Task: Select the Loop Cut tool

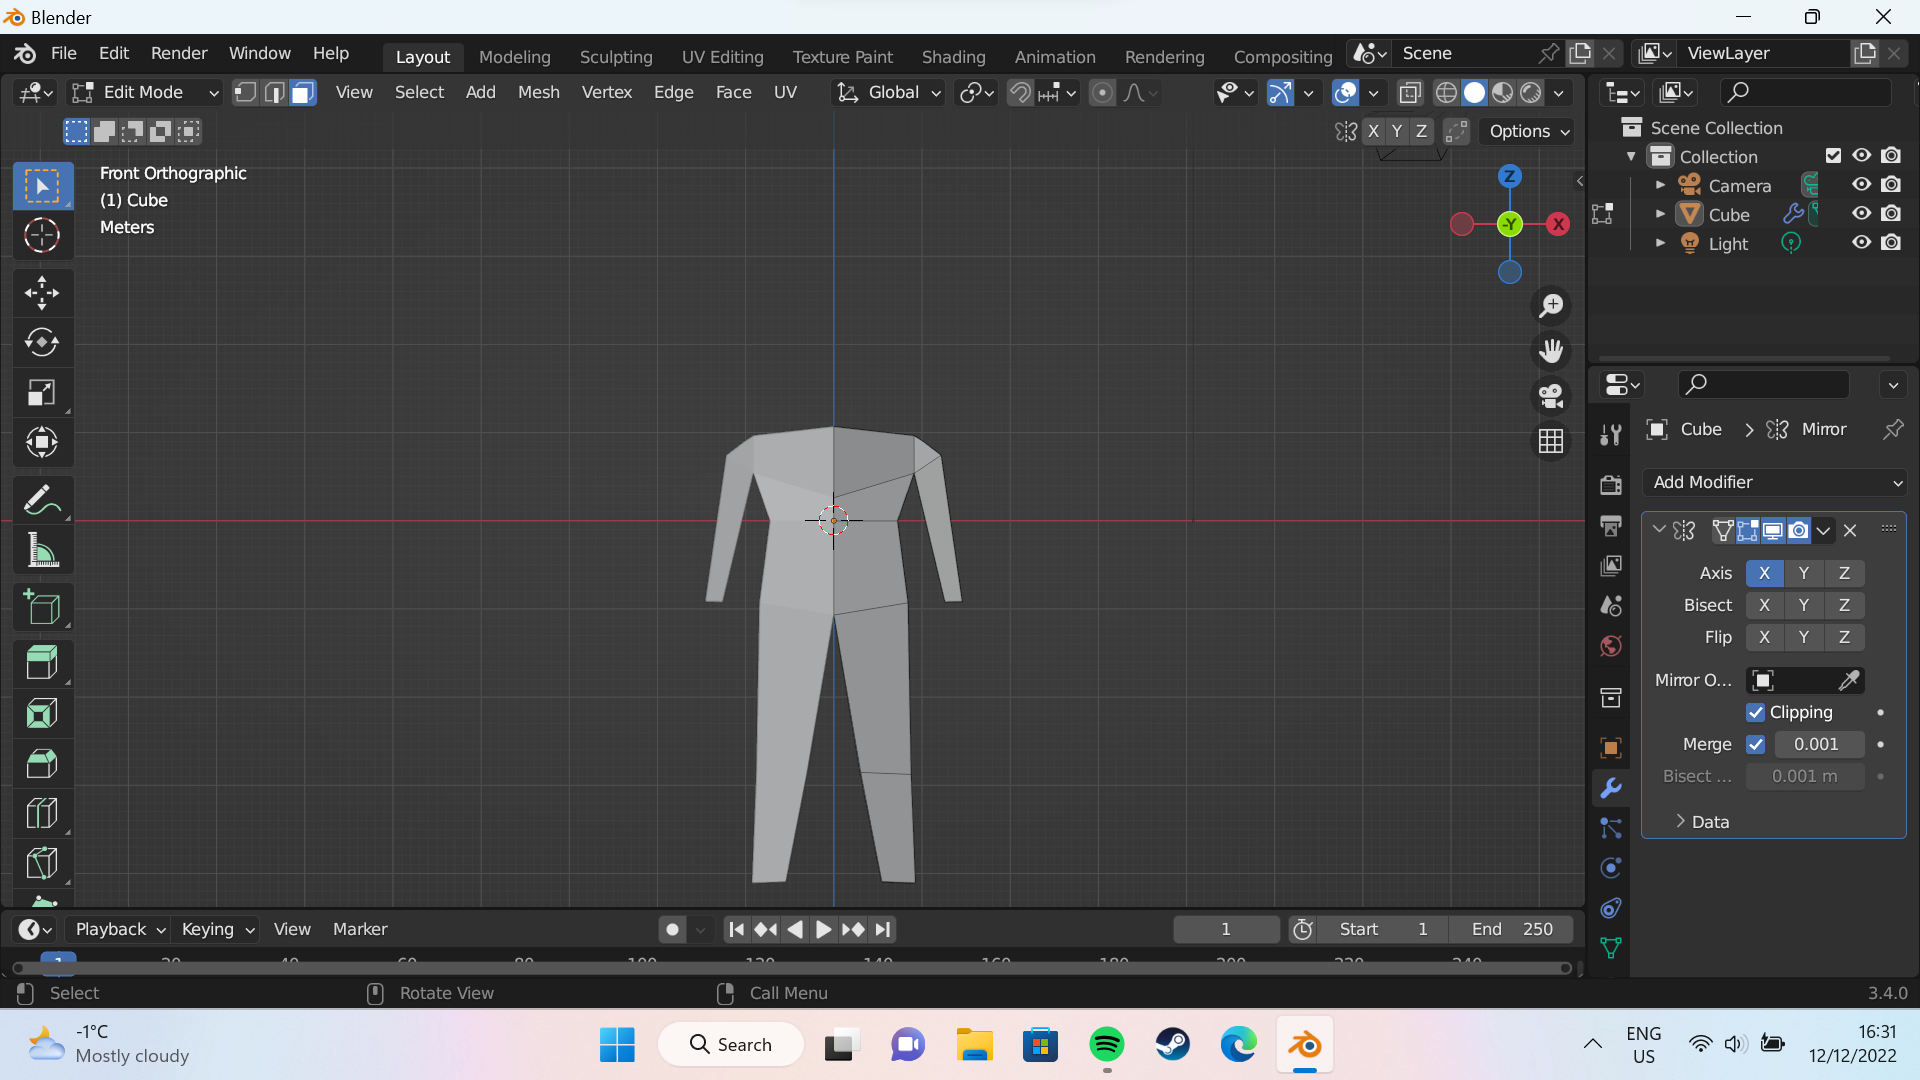Action: tap(42, 813)
